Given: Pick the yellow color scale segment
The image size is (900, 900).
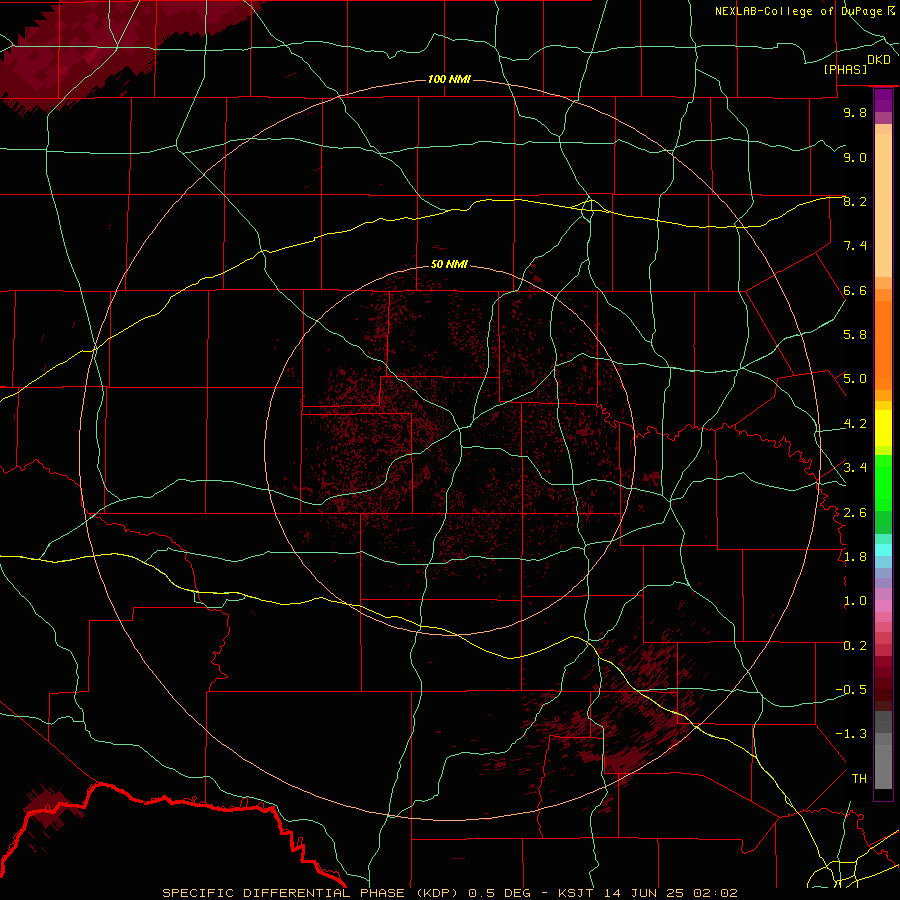Looking at the screenshot, I should pyautogui.click(x=883, y=428).
